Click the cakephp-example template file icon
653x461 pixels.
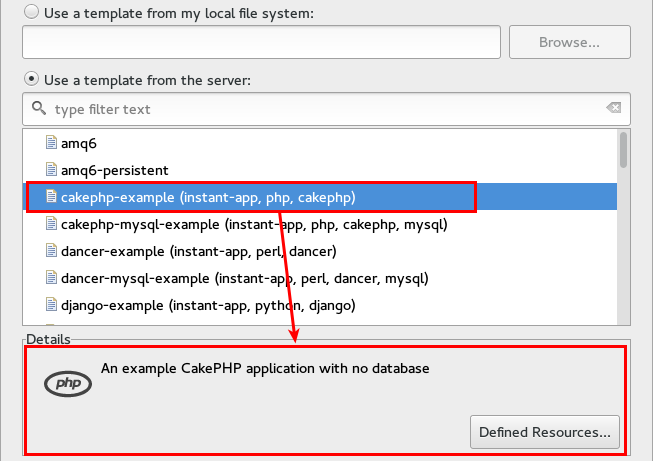51,197
